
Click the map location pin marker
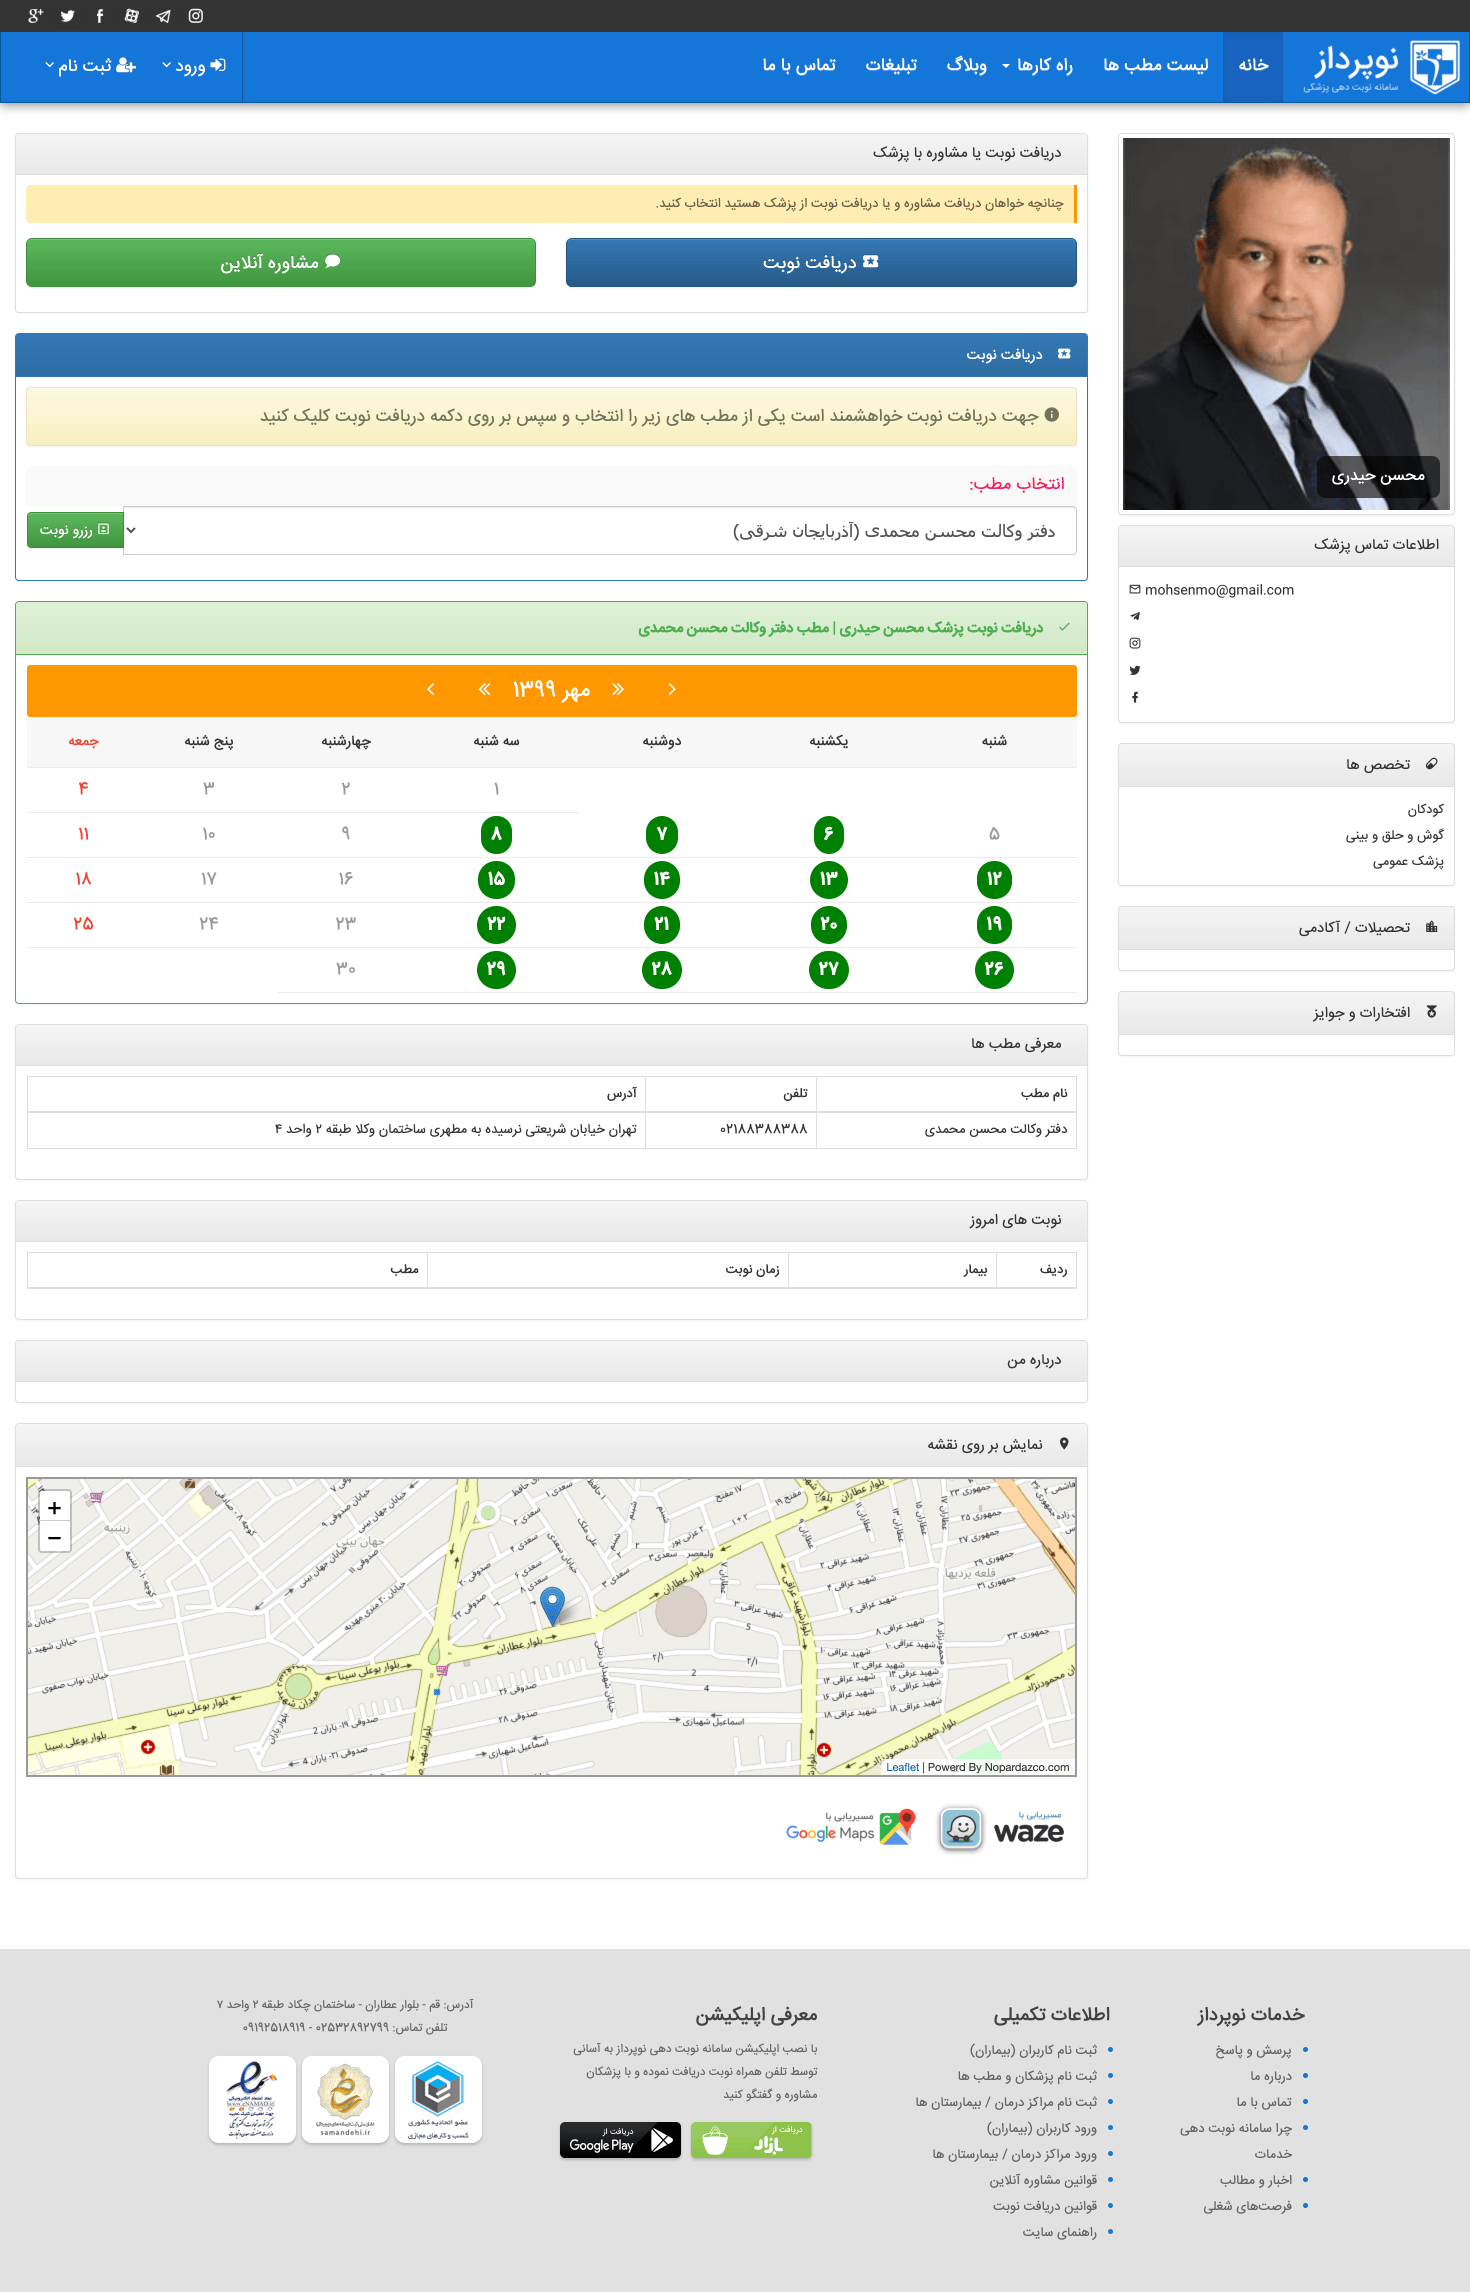pos(552,1604)
